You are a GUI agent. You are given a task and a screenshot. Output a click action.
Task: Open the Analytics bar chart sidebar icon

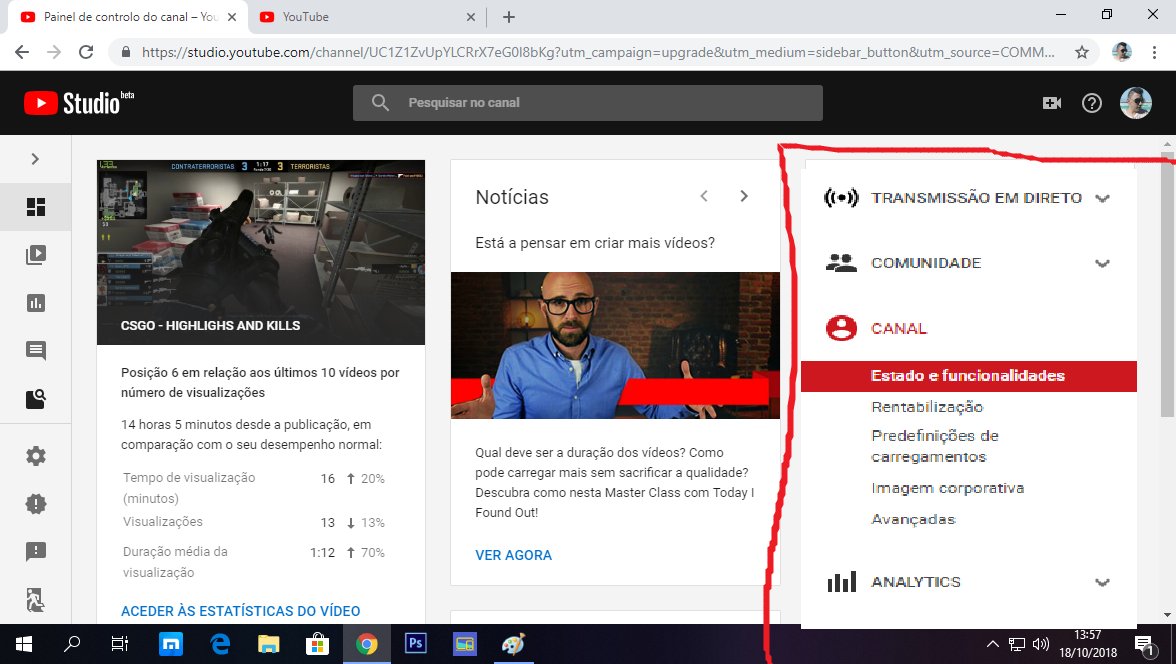[x=35, y=303]
